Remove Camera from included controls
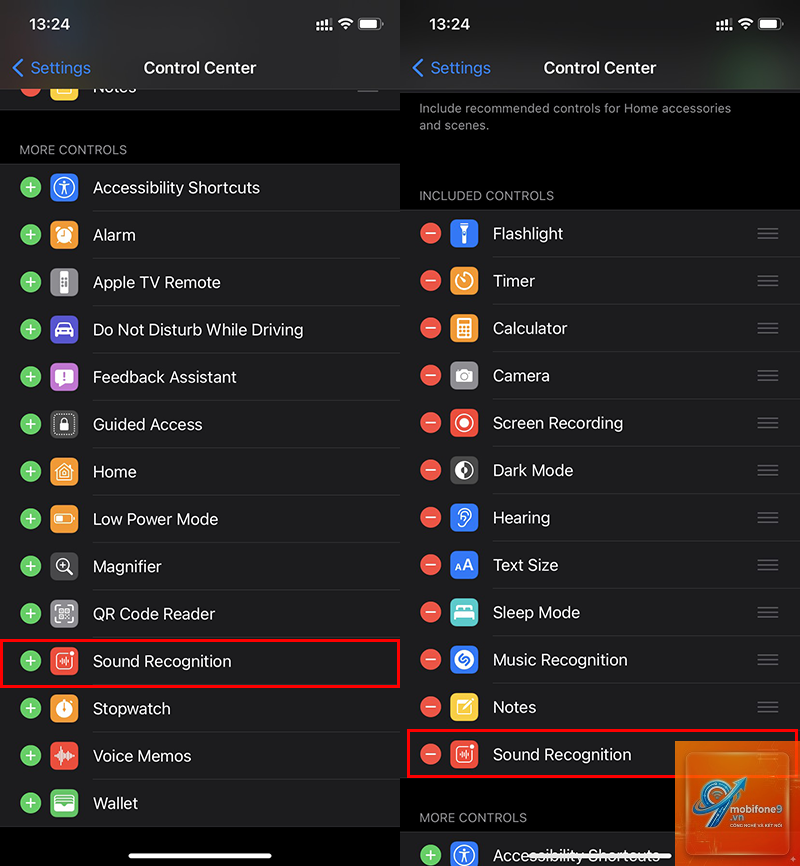 pos(430,376)
